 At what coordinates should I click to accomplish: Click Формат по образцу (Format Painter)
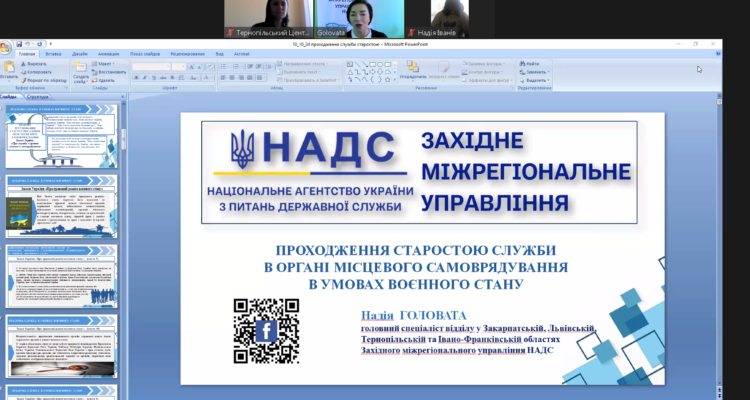tap(44, 80)
